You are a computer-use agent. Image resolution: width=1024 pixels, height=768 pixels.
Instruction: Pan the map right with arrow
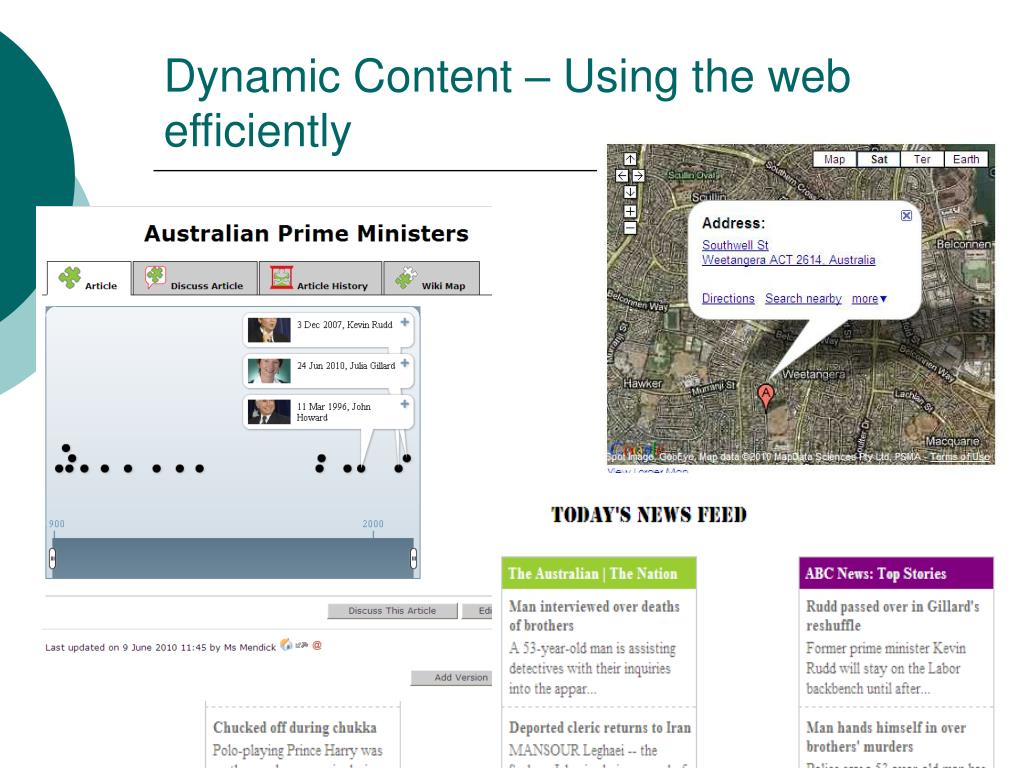(638, 176)
